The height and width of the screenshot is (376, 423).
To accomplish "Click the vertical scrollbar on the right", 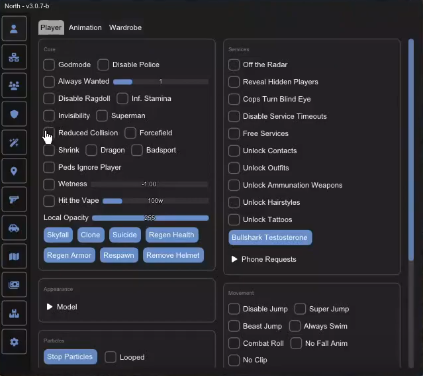I will pos(411,150).
